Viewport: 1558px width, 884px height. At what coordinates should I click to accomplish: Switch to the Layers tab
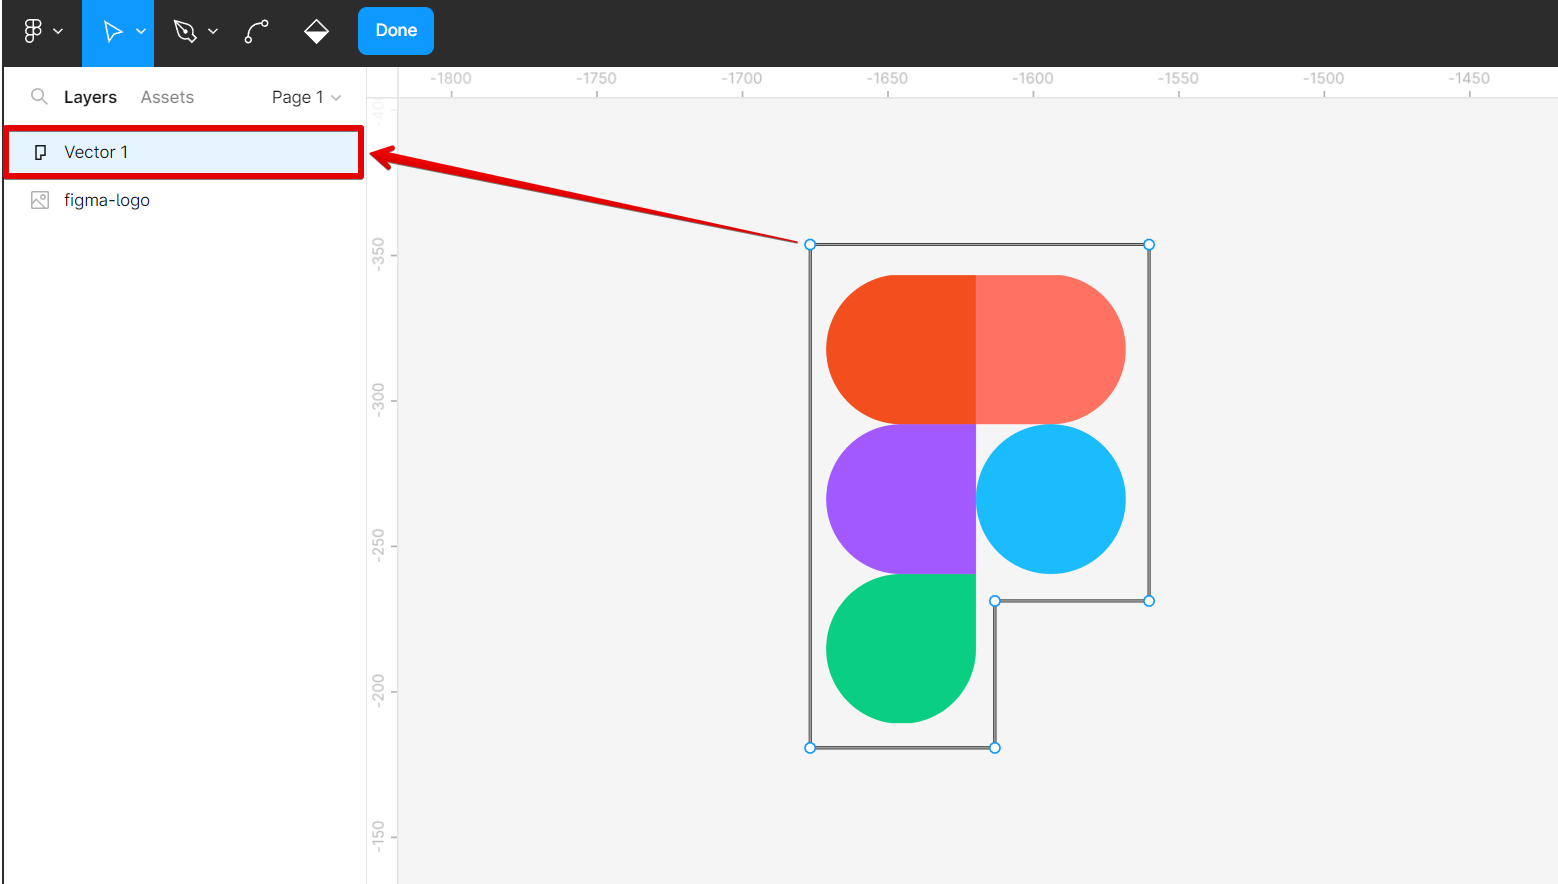90,97
